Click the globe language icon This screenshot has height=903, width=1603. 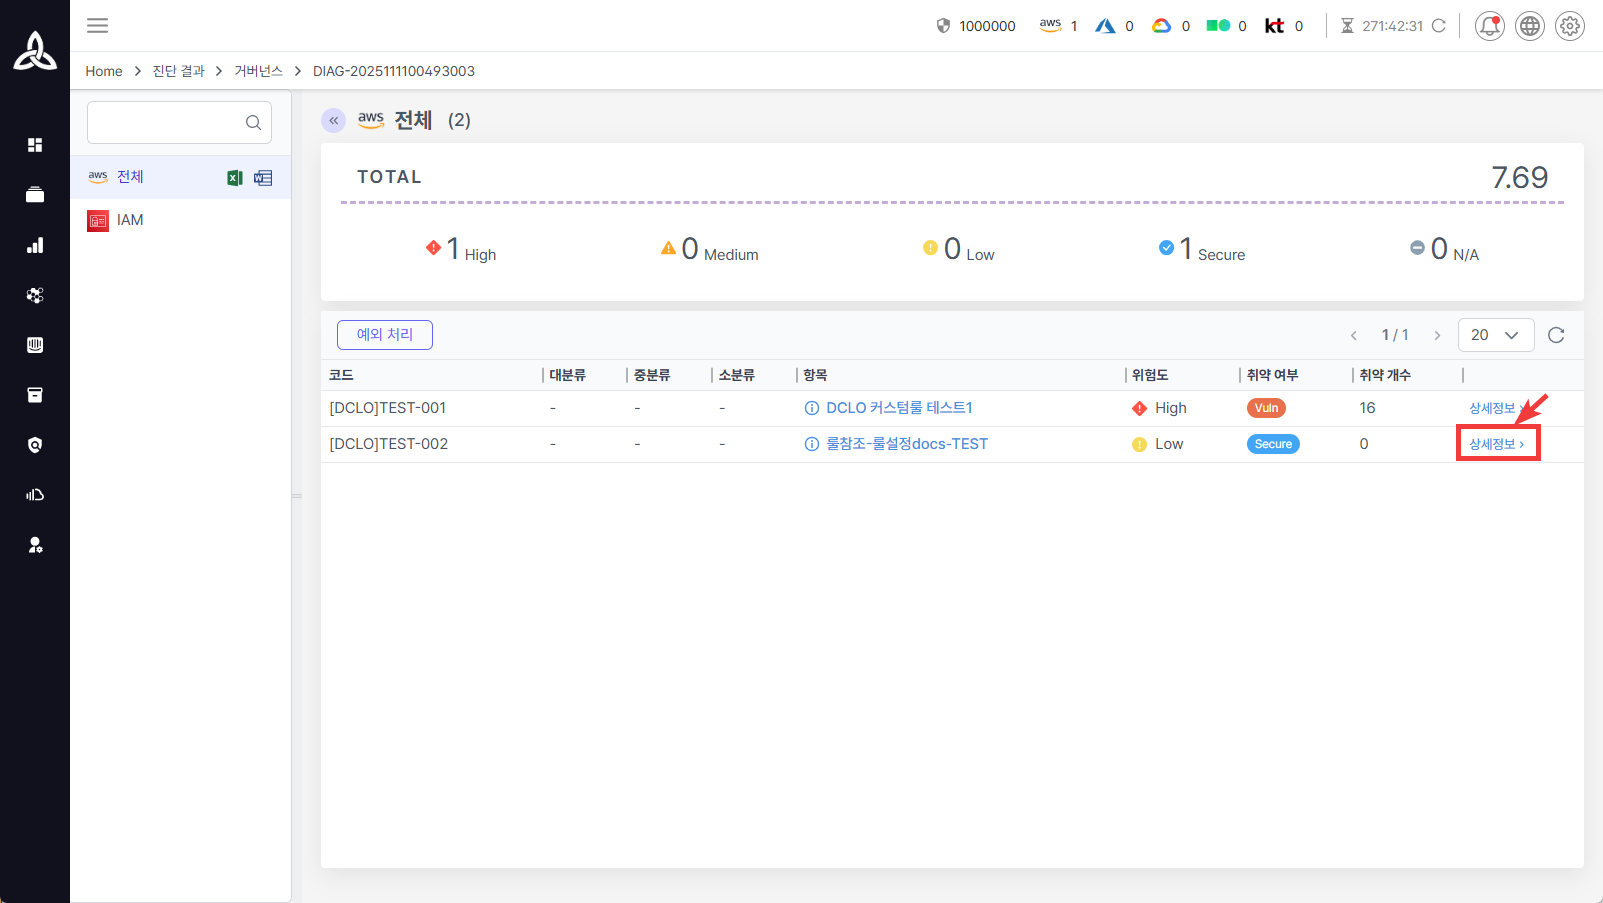1529,26
